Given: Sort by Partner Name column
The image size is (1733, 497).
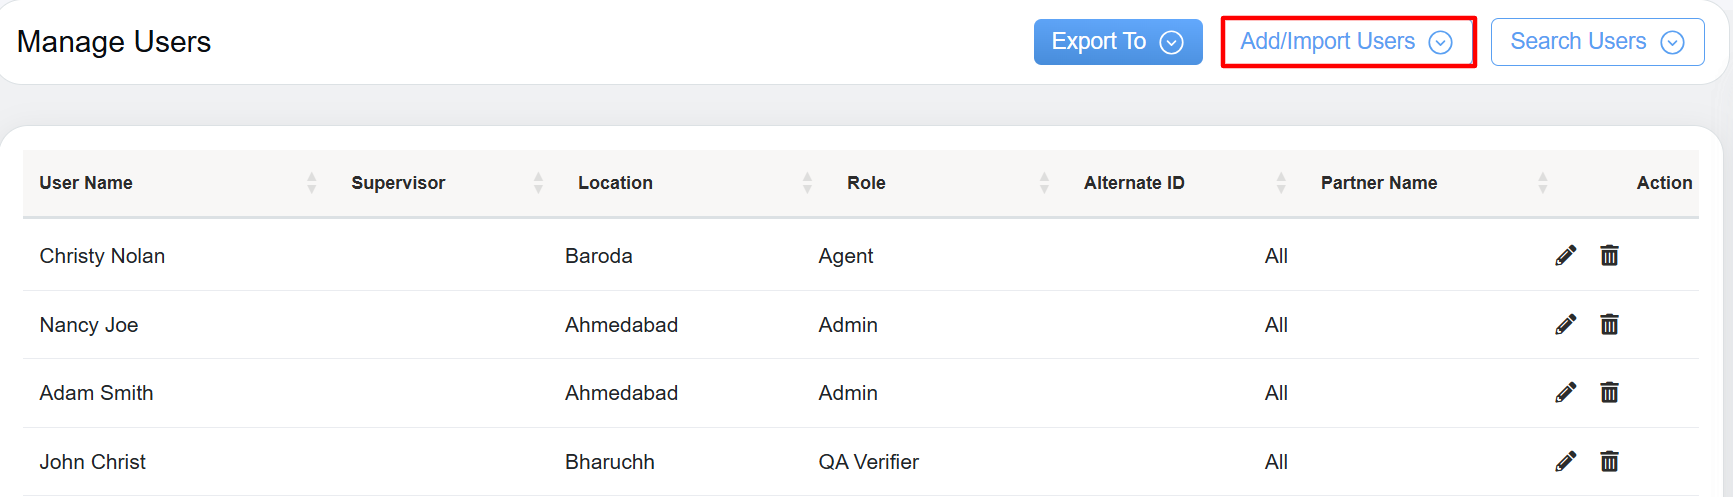Looking at the screenshot, I should (x=1542, y=183).
